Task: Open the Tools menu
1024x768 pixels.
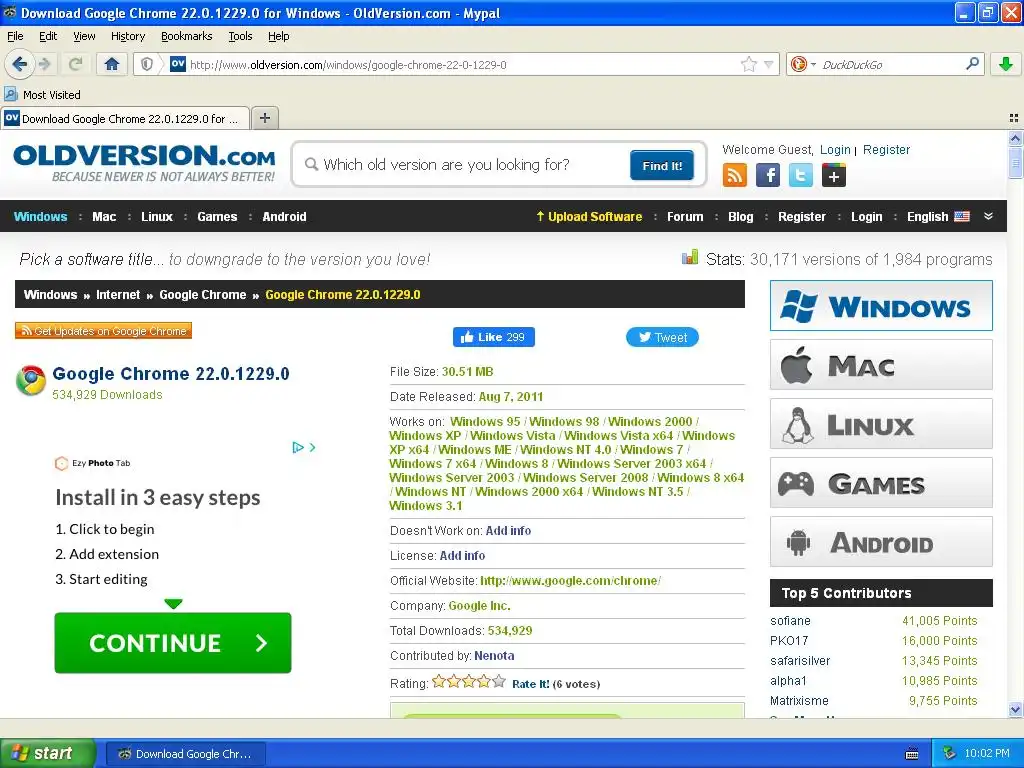Action: 240,36
